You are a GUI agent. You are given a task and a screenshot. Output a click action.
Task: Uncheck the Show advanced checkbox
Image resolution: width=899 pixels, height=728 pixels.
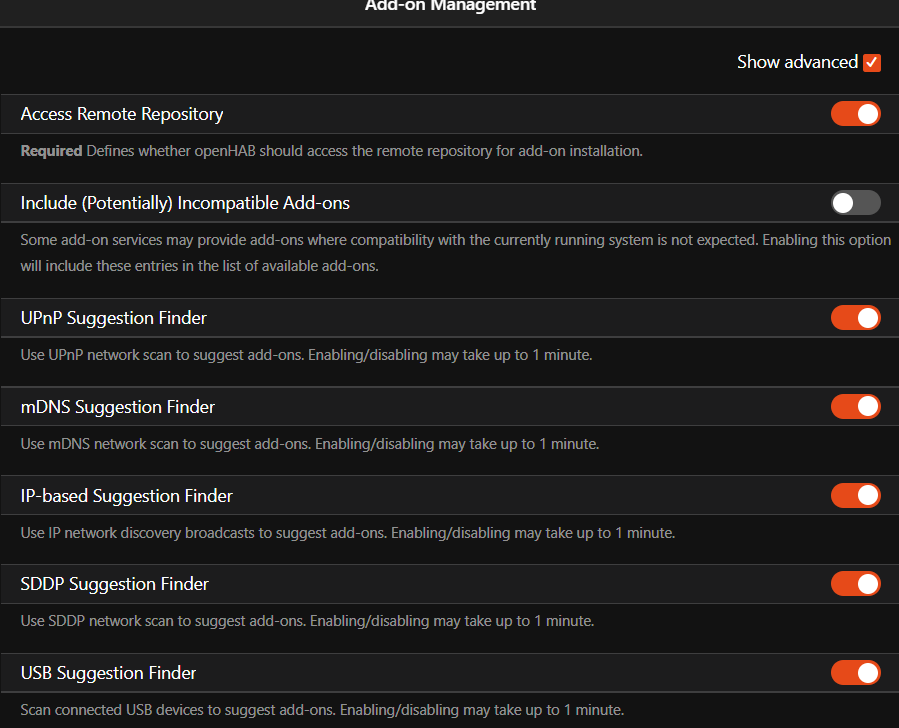click(x=872, y=62)
